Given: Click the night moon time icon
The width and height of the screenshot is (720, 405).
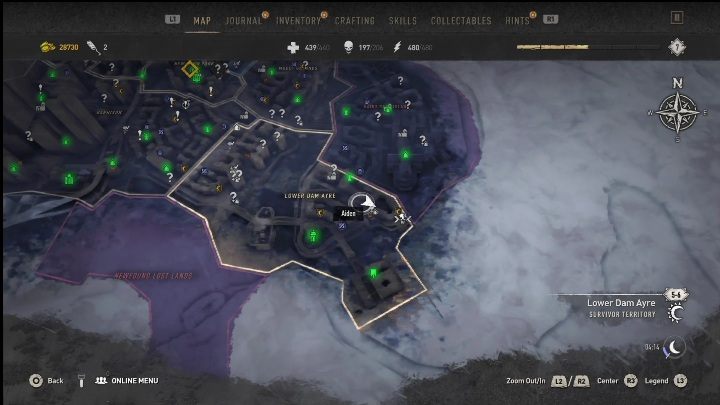Looking at the screenshot, I should click(x=674, y=348).
